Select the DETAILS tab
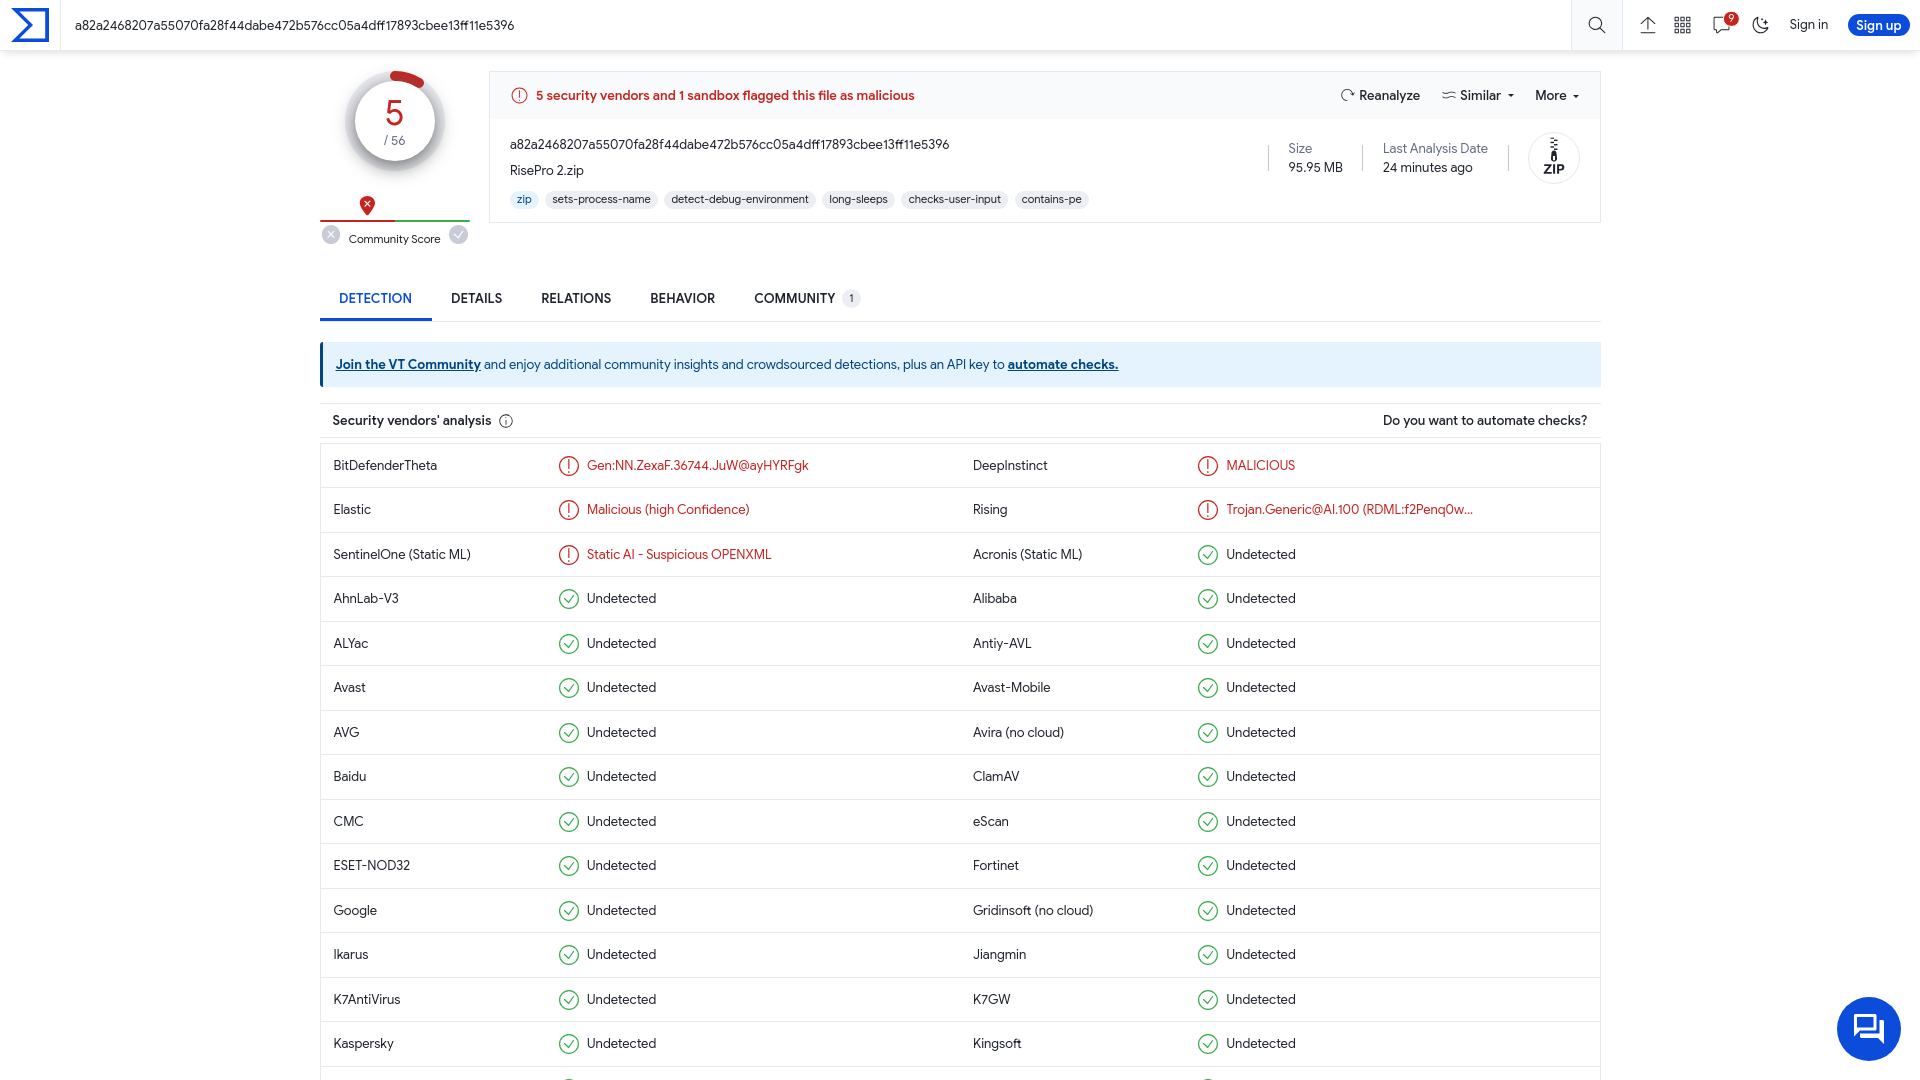Image resolution: width=1920 pixels, height=1080 pixels. (x=476, y=298)
